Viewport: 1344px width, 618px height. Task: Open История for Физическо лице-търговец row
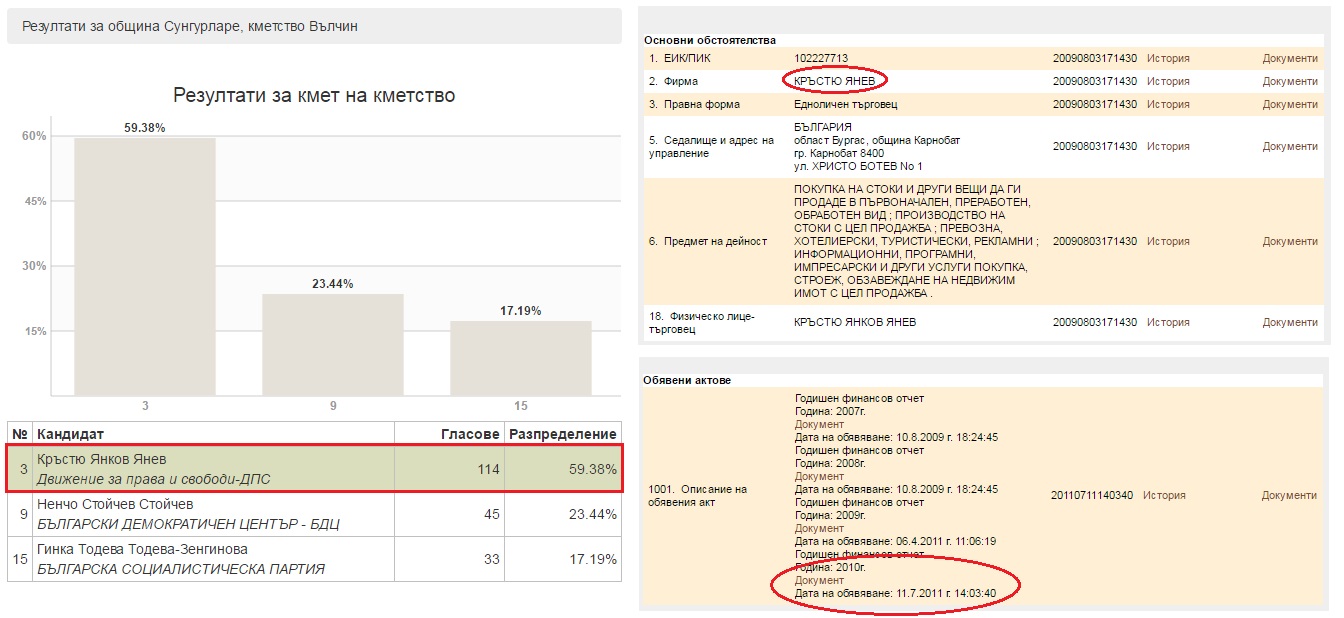(1168, 323)
